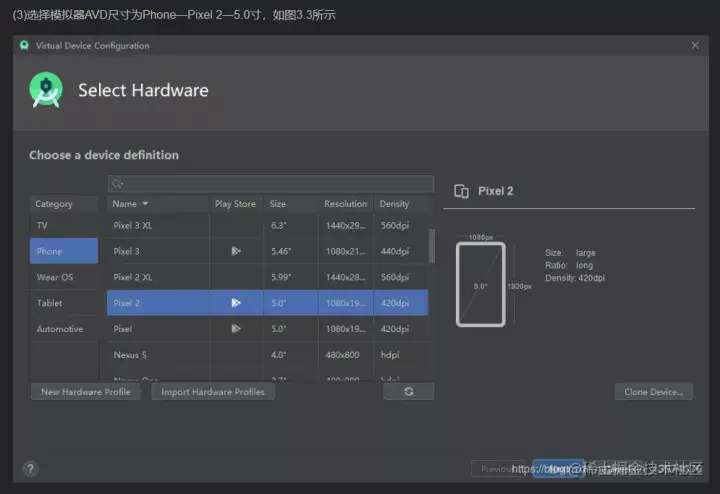This screenshot has width=720, height=494.
Task: Click the Android Studio logo in the header
Action: click(x=46, y=90)
